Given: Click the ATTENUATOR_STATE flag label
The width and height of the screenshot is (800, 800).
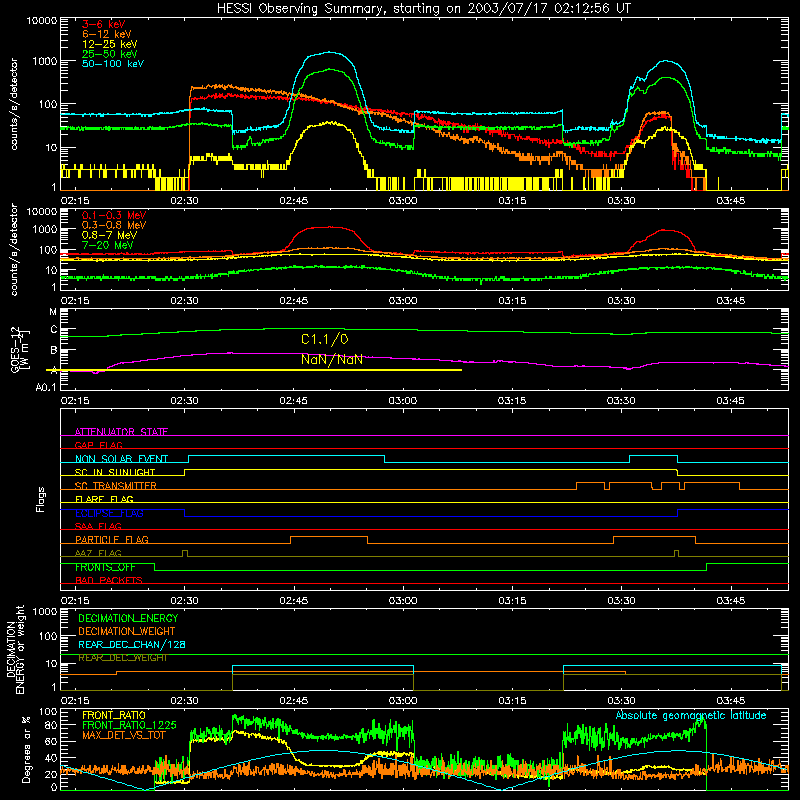Looking at the screenshot, I should (121, 432).
